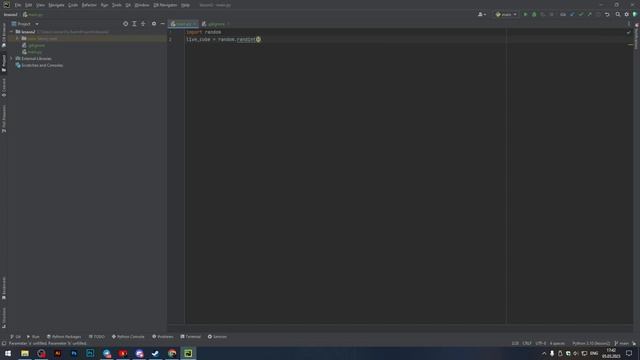Click Git push arrow icon
The height and width of the screenshot is (360, 640).
tap(589, 14)
